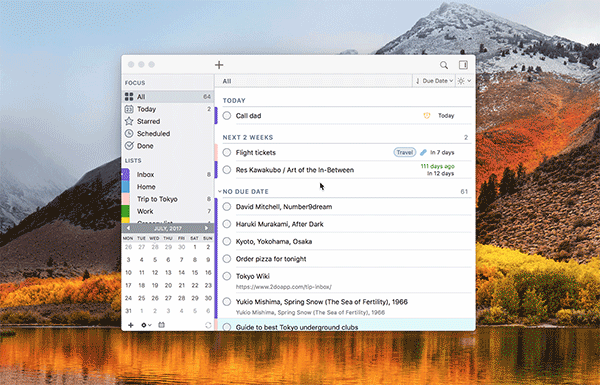Select the All focus grid icon

point(129,97)
